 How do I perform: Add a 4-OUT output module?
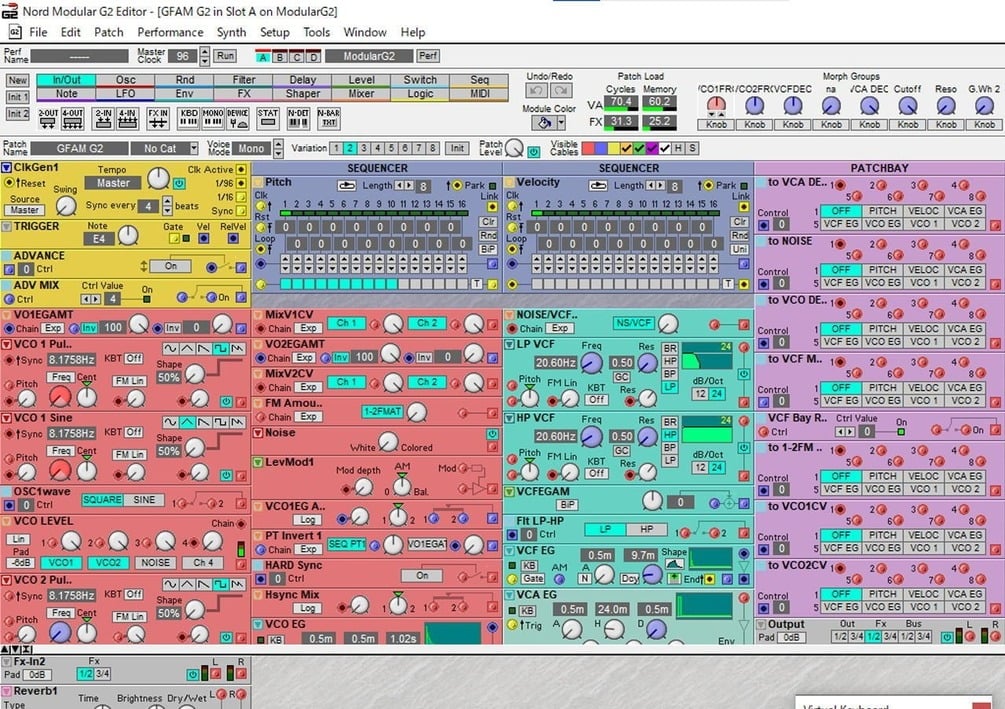pyautogui.click(x=72, y=119)
